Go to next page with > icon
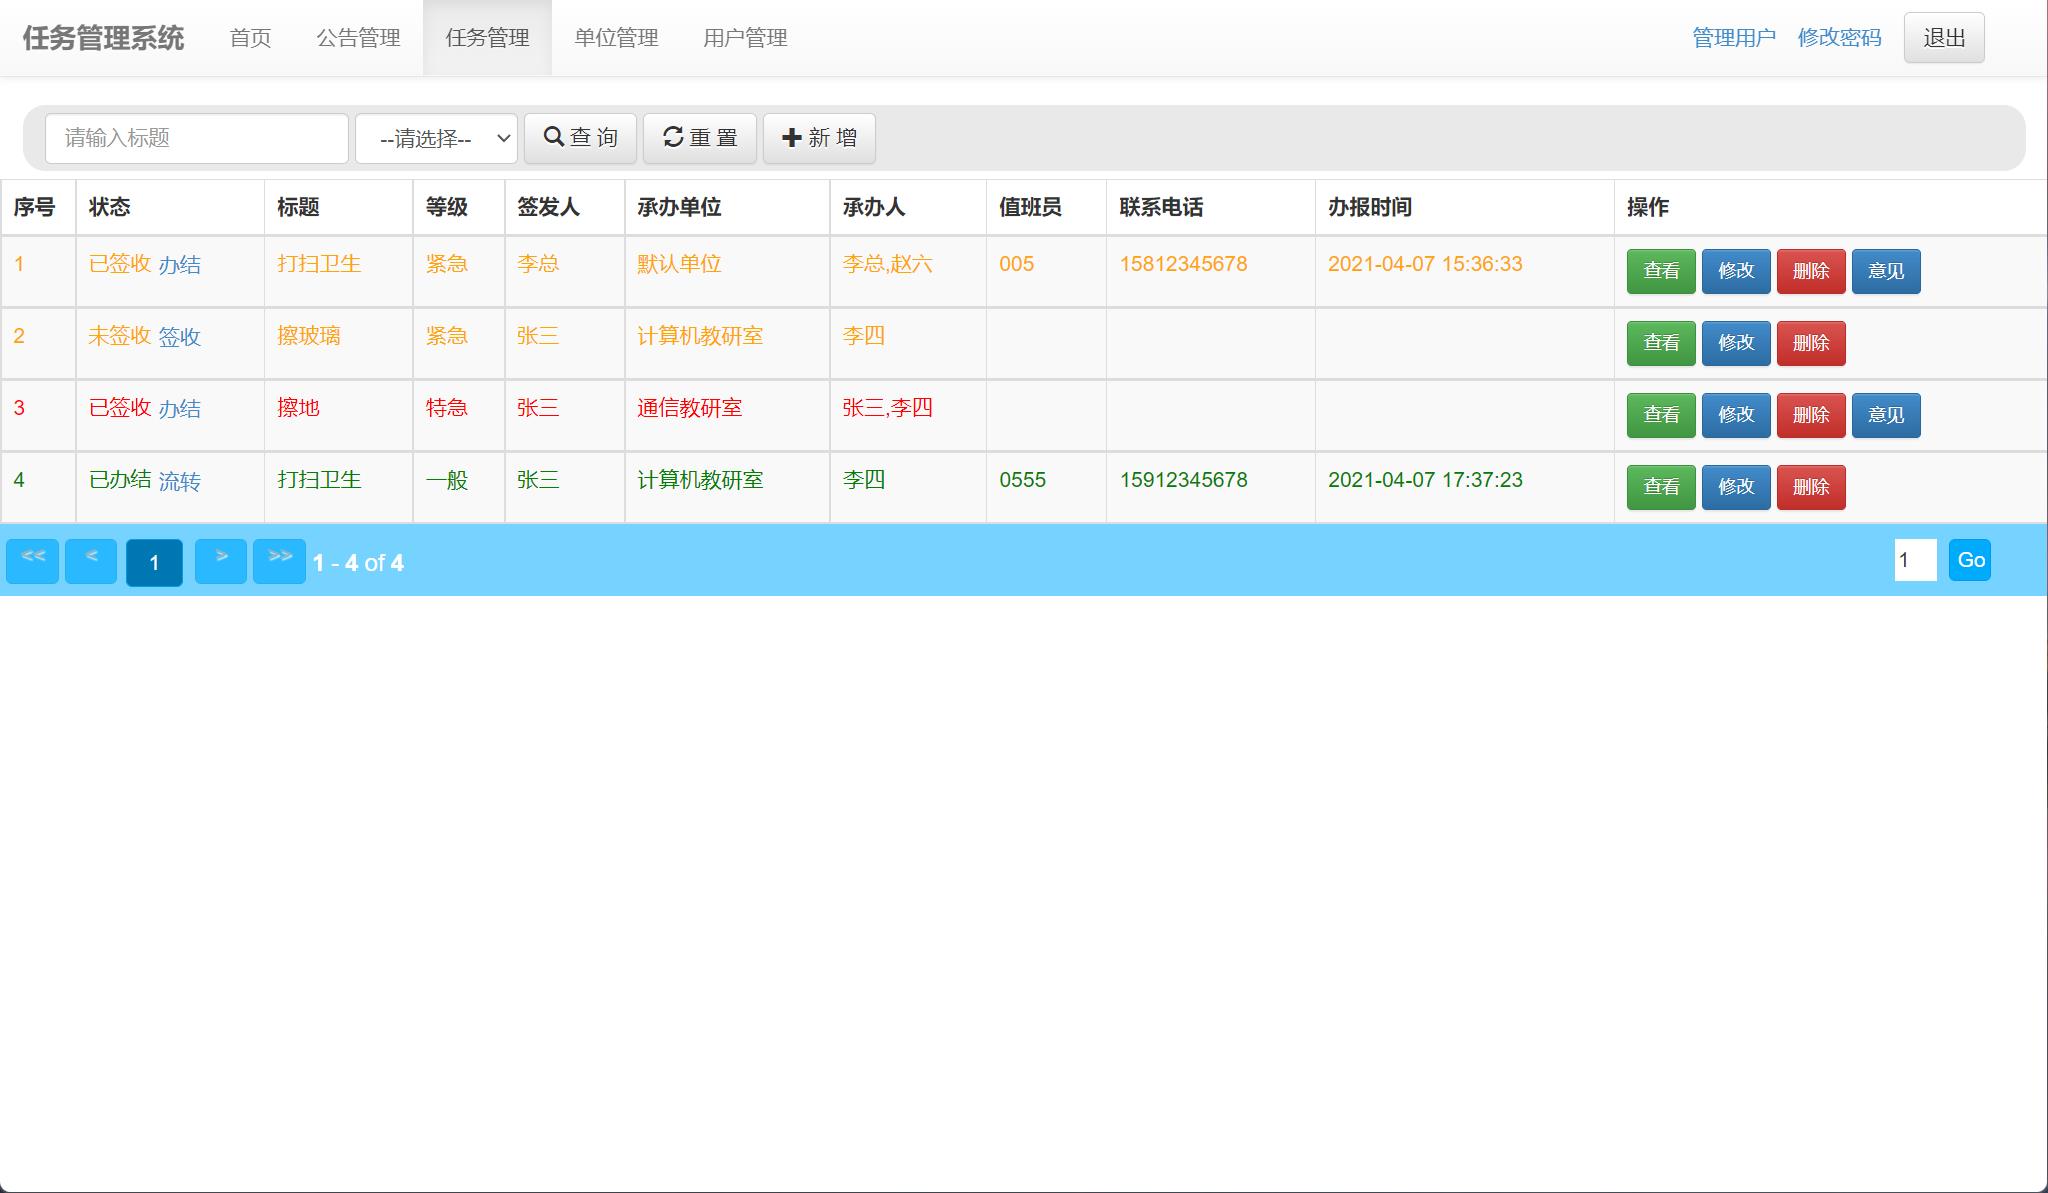This screenshot has height=1193, width=2048. [221, 561]
